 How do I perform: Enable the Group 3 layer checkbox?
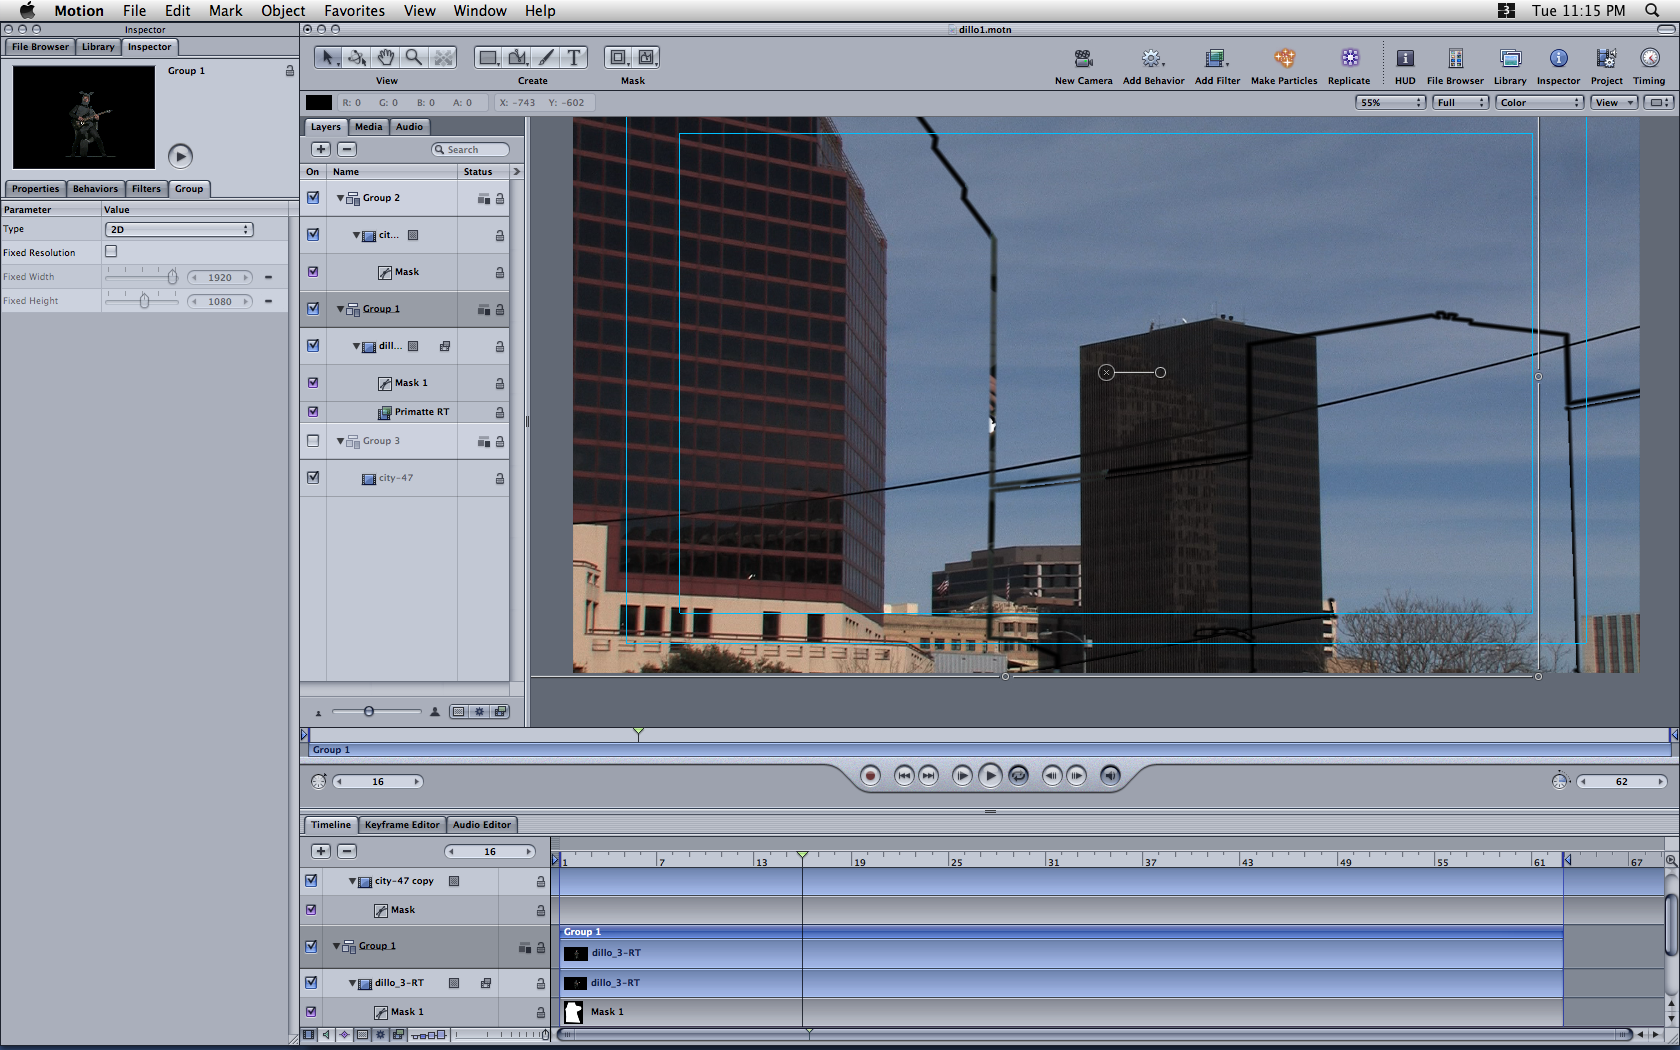(x=313, y=441)
